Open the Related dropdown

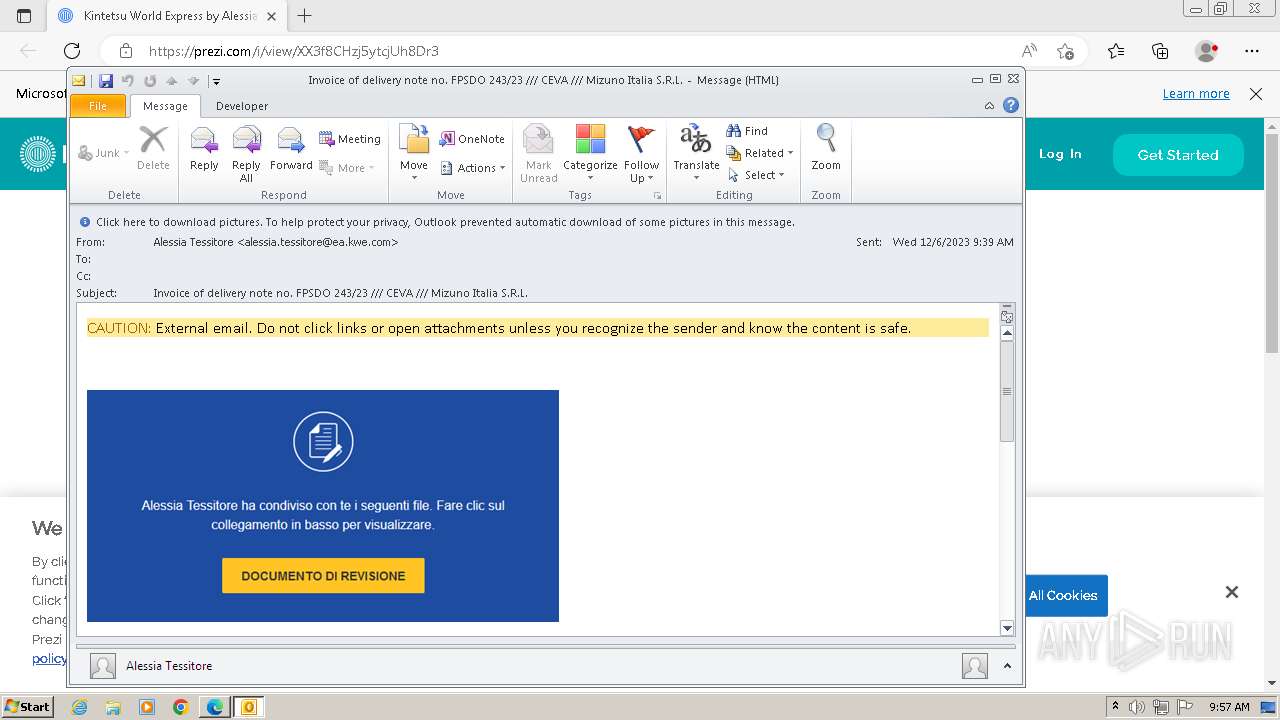(x=760, y=153)
